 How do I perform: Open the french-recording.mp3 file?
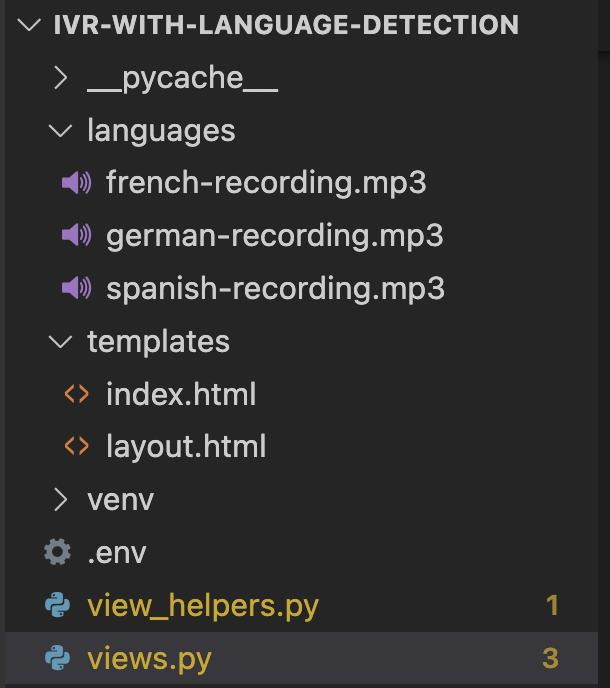[x=266, y=183]
